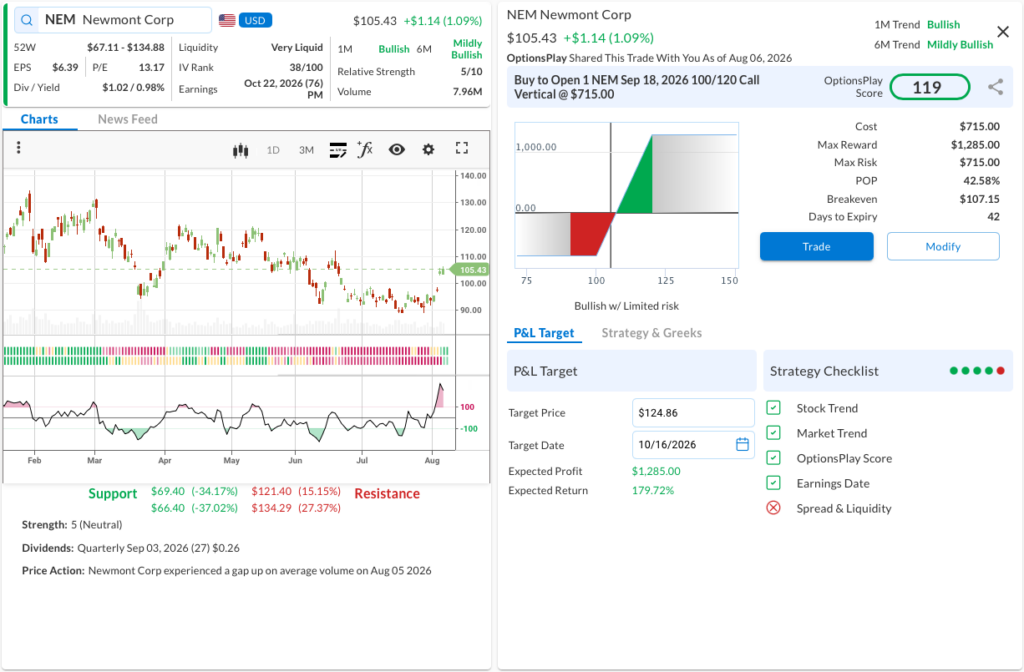The height and width of the screenshot is (672, 1024).
Task: Click the Modify button
Action: point(943,246)
